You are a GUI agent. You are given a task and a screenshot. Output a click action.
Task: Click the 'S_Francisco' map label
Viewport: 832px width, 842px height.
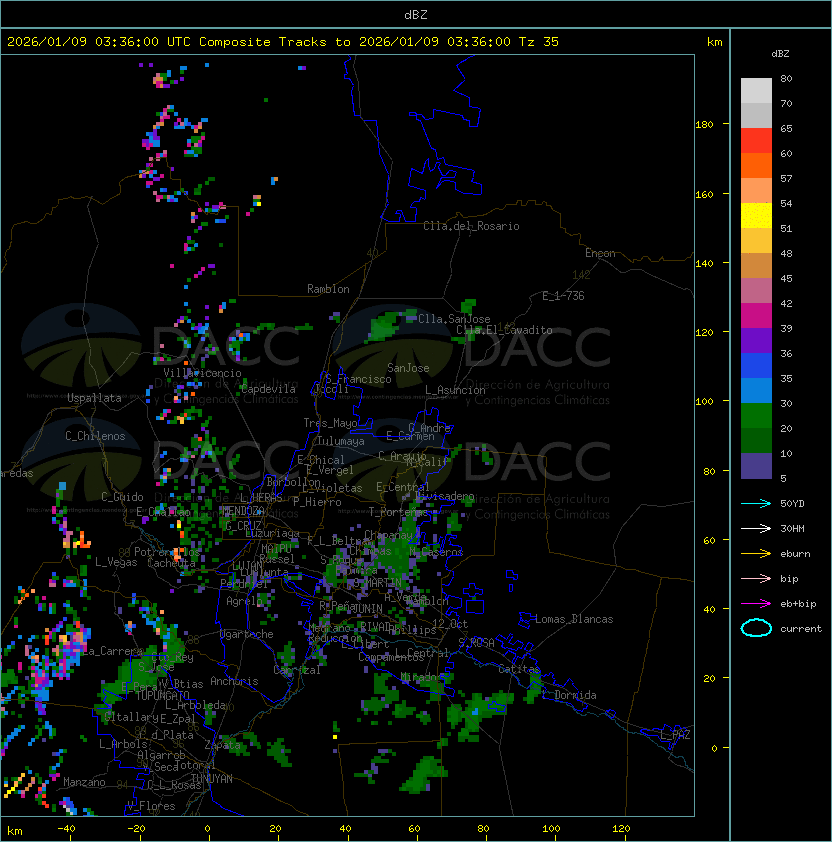(x=358, y=379)
